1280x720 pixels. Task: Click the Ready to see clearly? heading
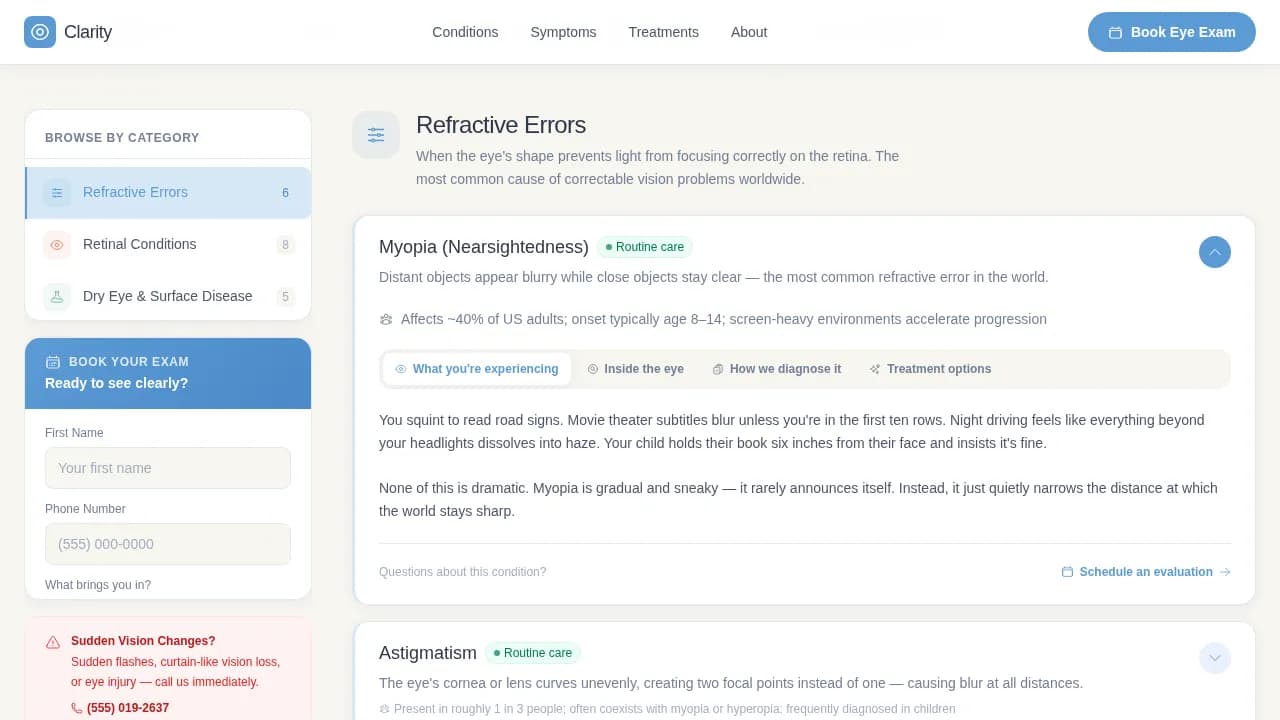116,383
